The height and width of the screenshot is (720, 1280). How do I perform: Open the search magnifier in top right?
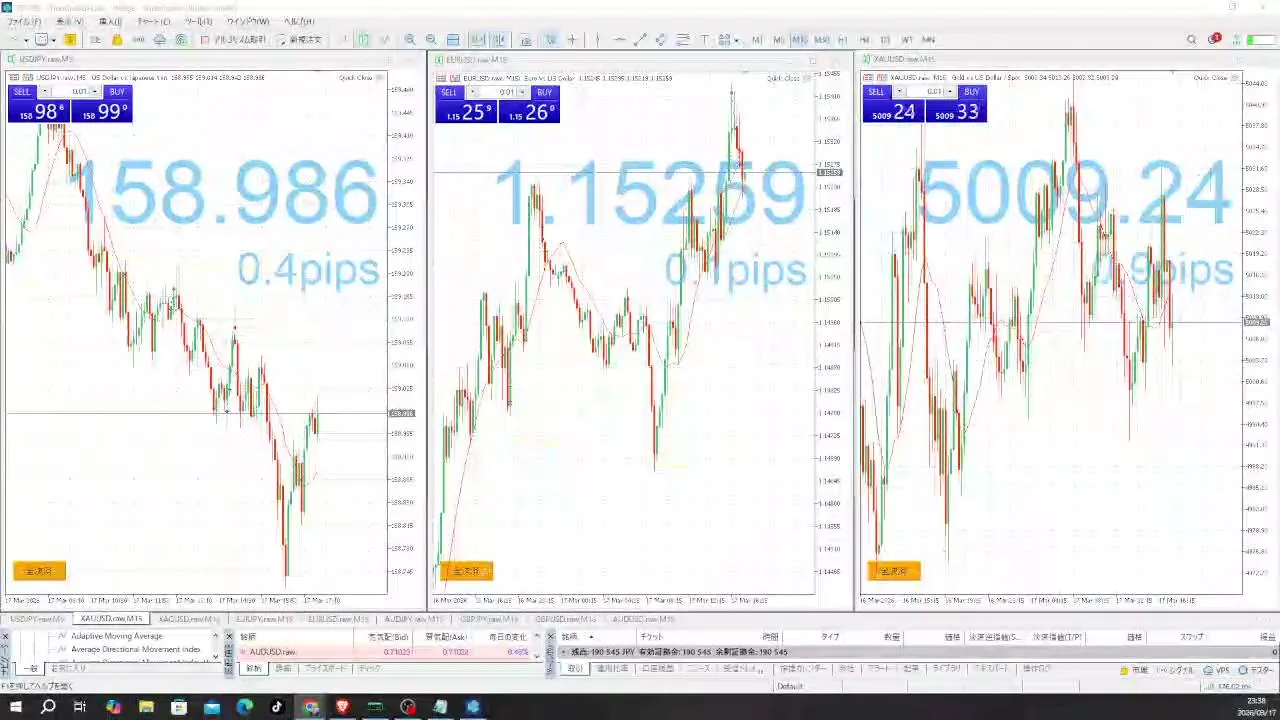click(1191, 40)
